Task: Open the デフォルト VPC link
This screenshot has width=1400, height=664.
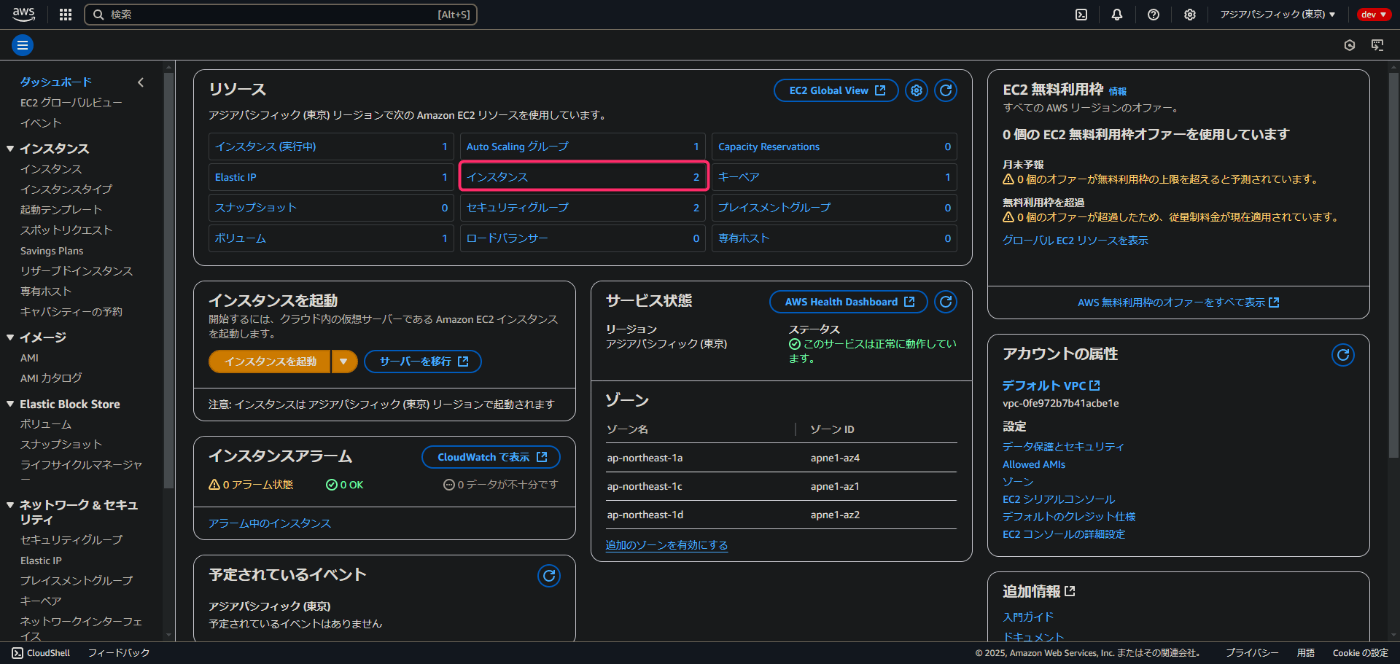Action: [1051, 385]
